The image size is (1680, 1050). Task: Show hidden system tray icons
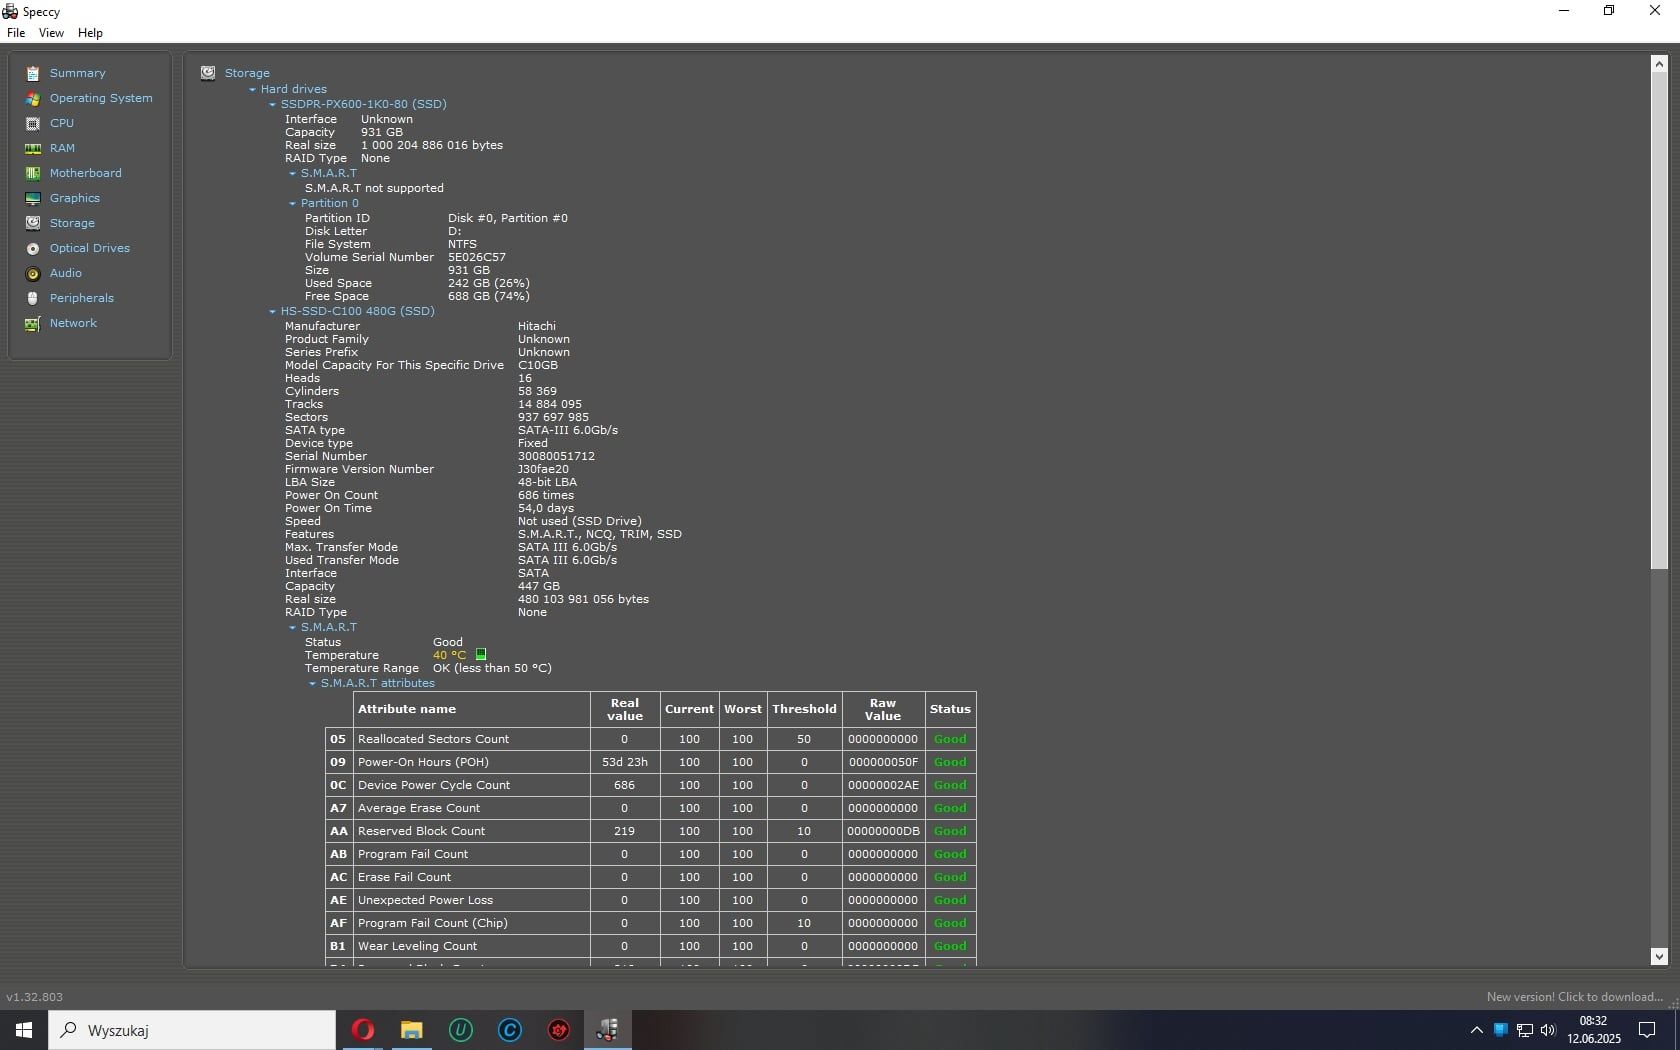1476,1030
